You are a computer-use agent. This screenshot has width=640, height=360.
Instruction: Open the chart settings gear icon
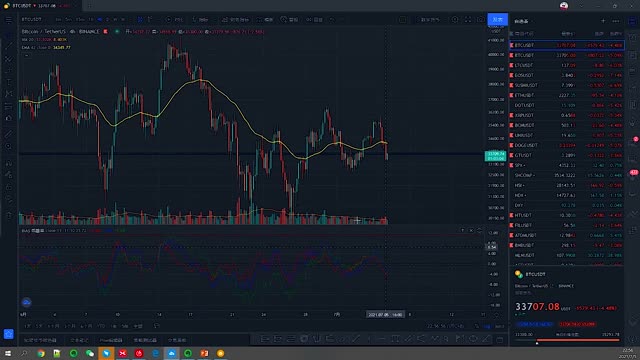(455, 20)
